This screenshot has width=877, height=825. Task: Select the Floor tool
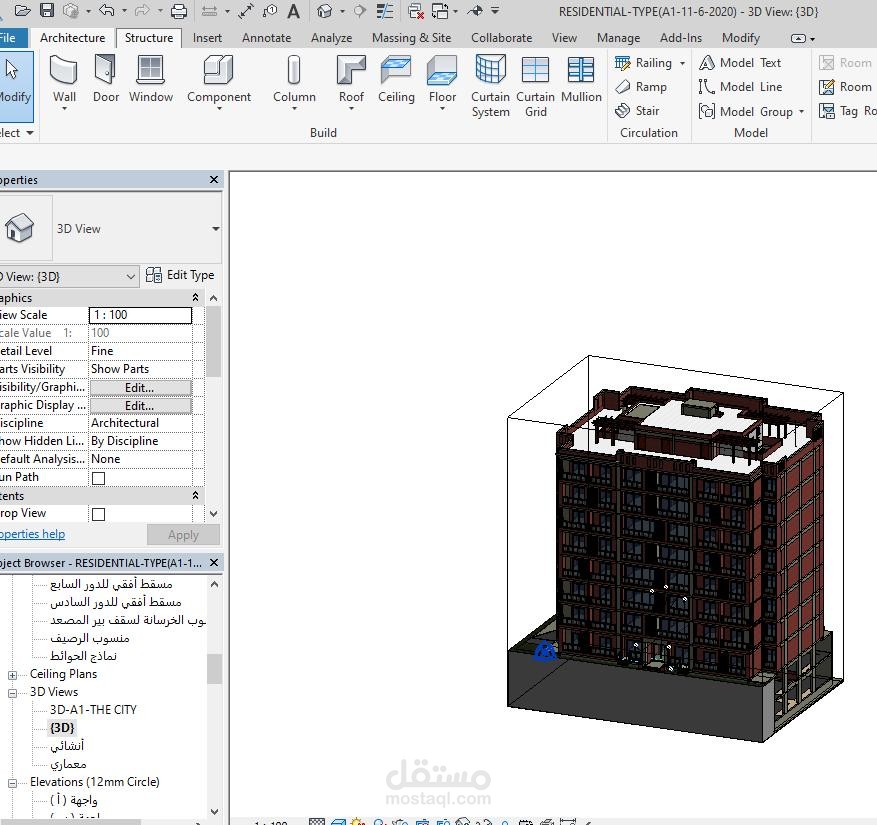[442, 81]
